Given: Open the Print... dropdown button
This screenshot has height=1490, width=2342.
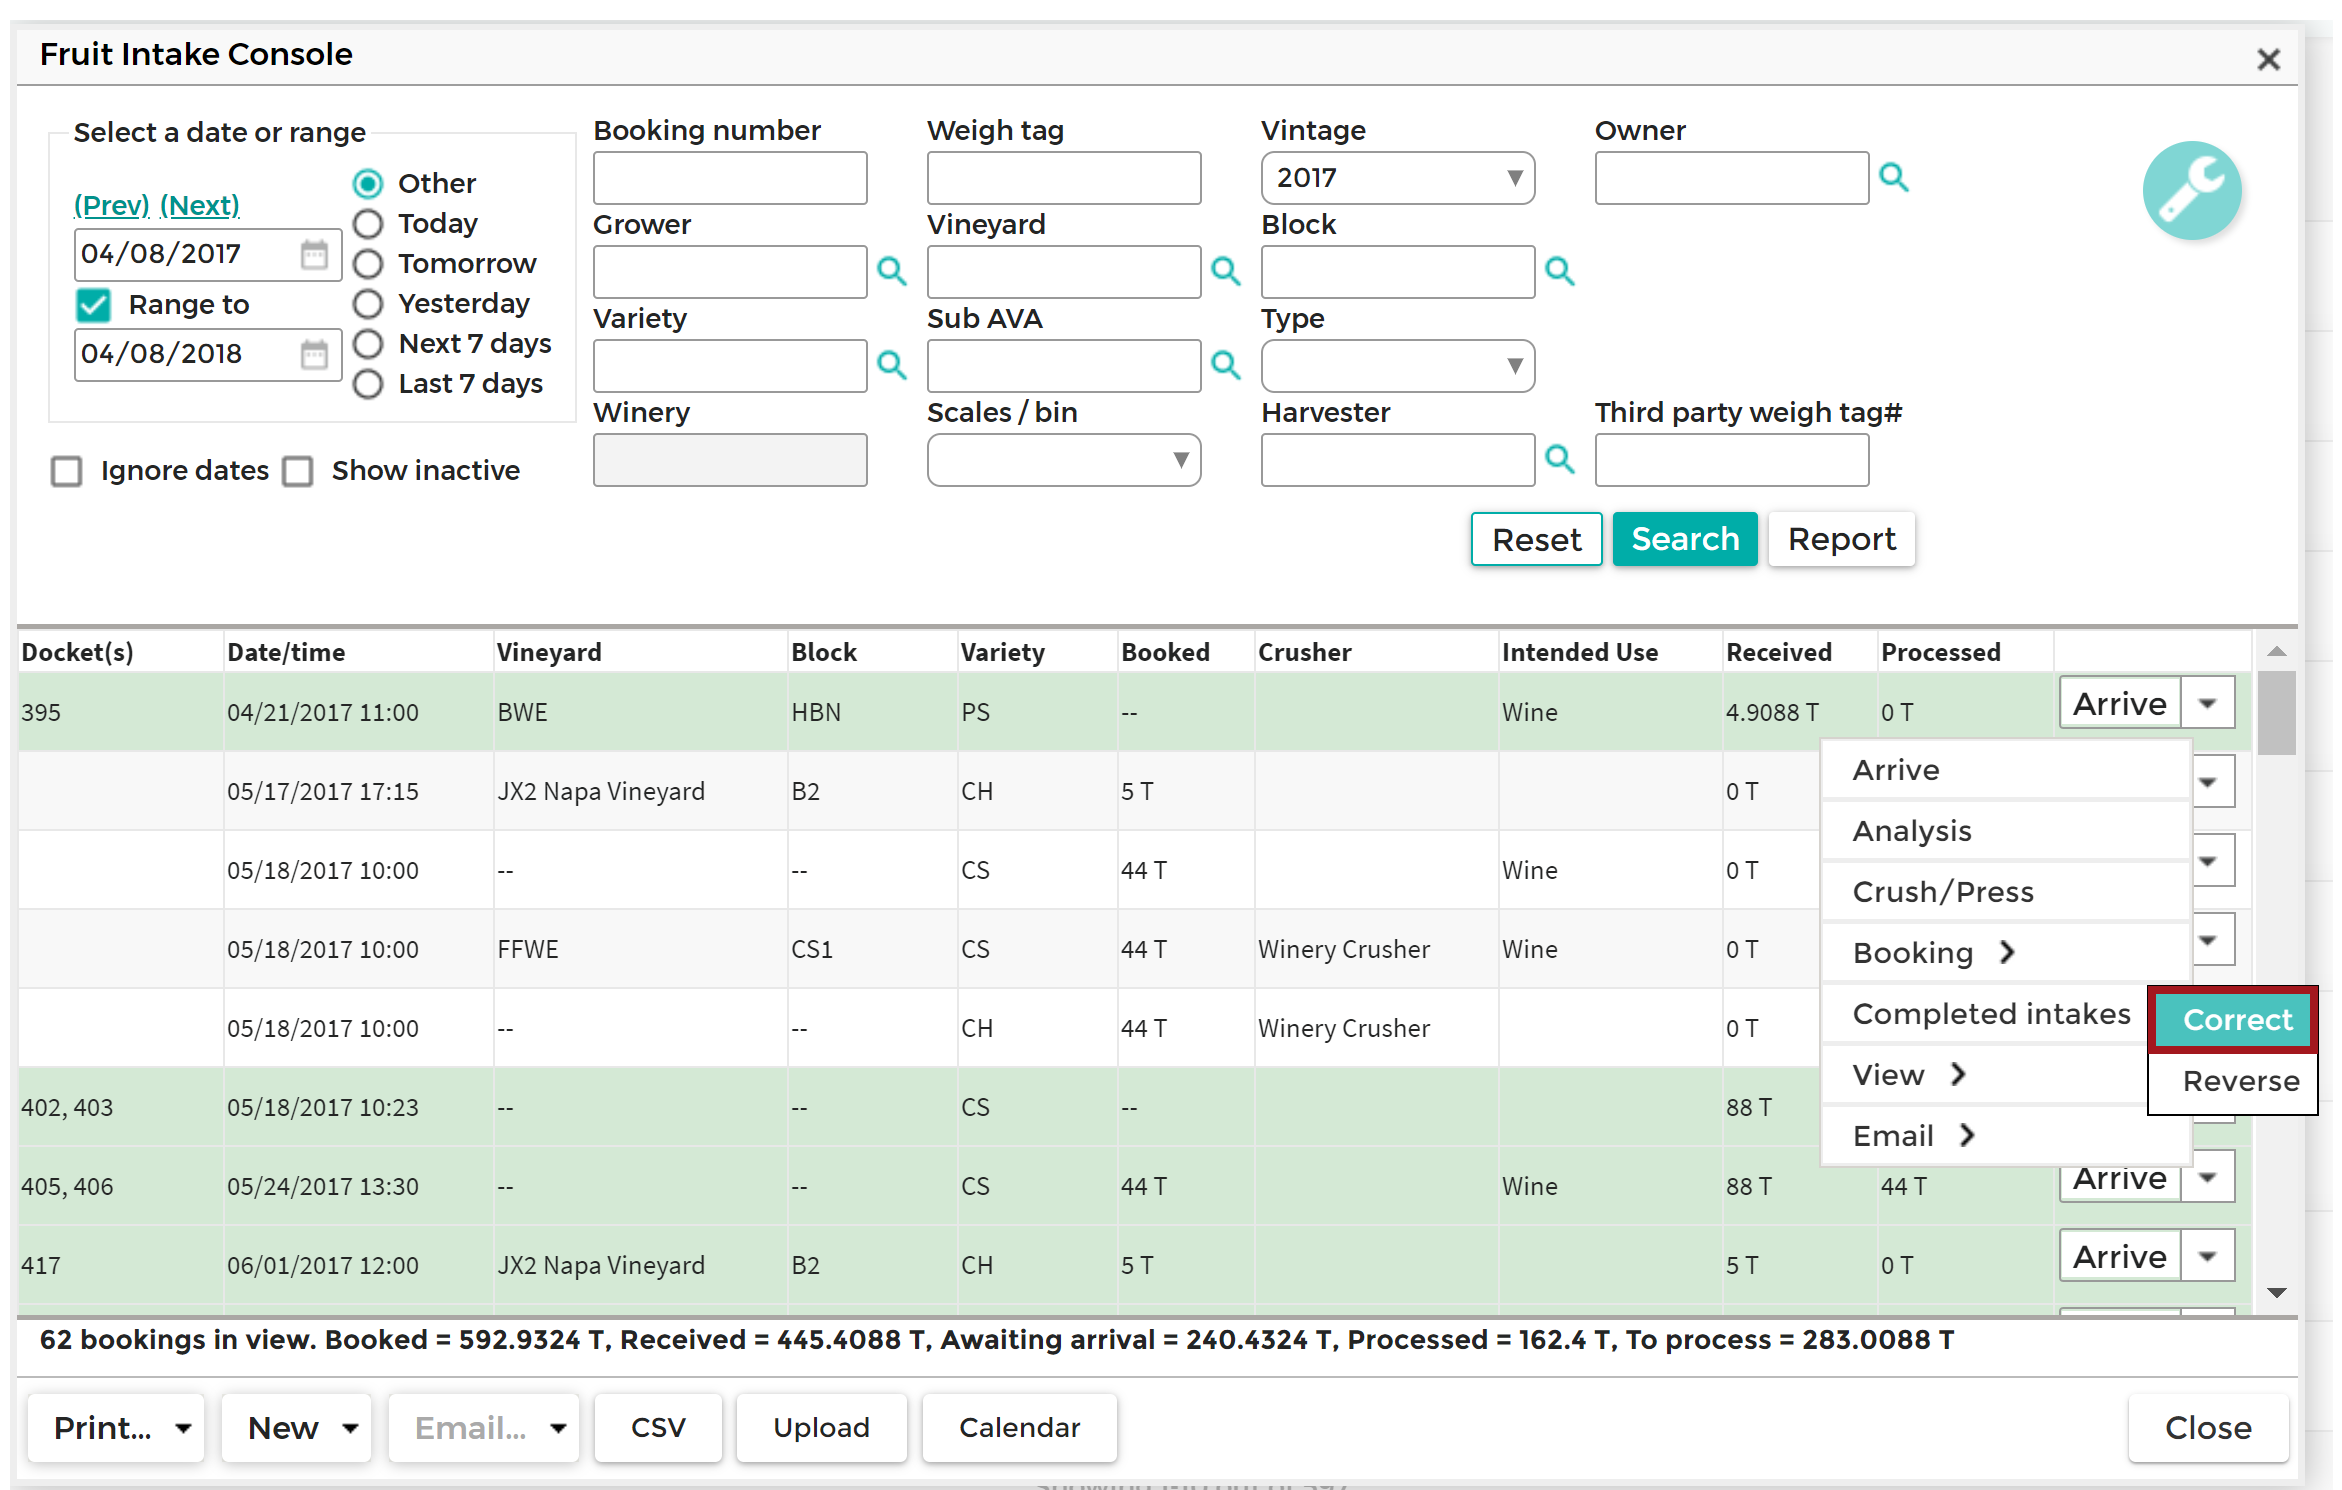Looking at the screenshot, I should [117, 1428].
